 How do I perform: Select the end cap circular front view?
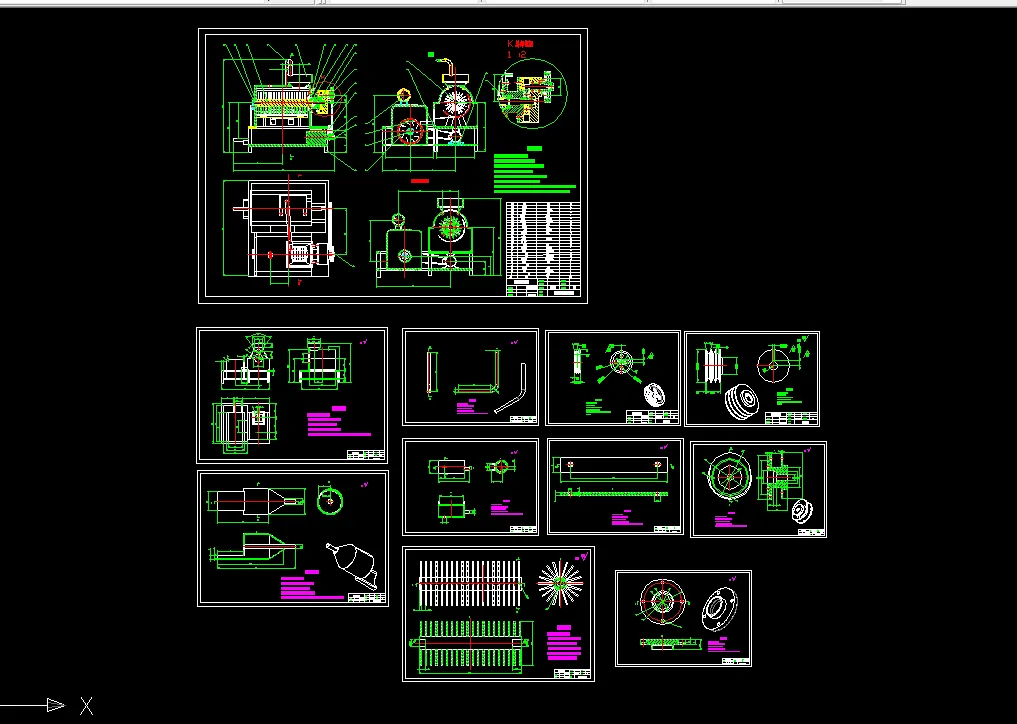662,601
